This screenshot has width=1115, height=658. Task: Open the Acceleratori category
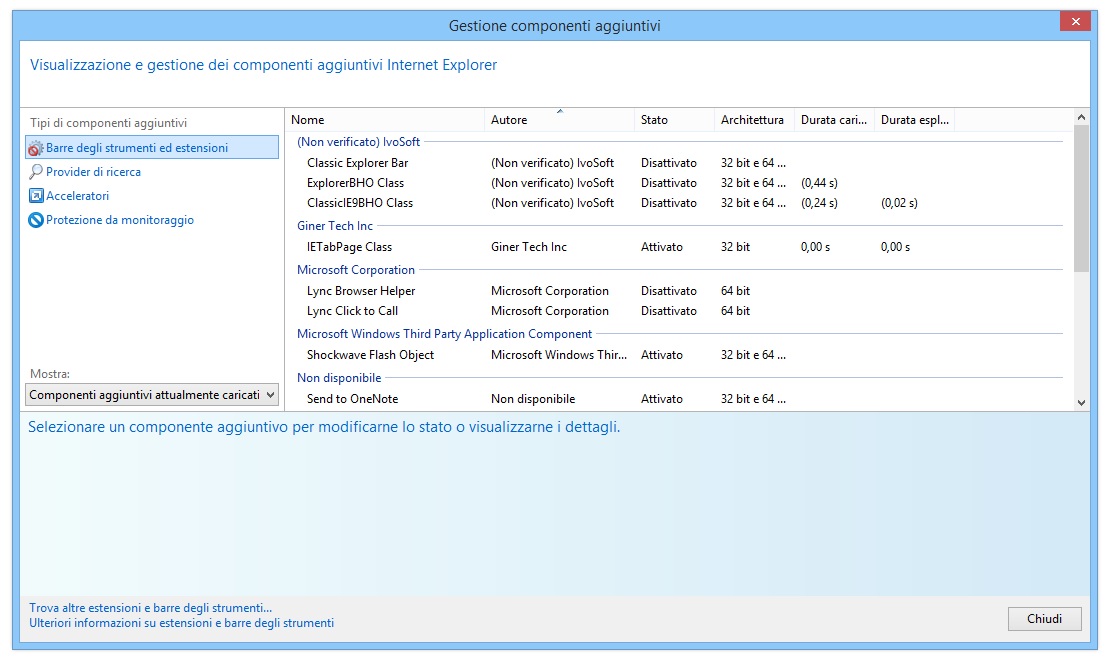click(78, 196)
